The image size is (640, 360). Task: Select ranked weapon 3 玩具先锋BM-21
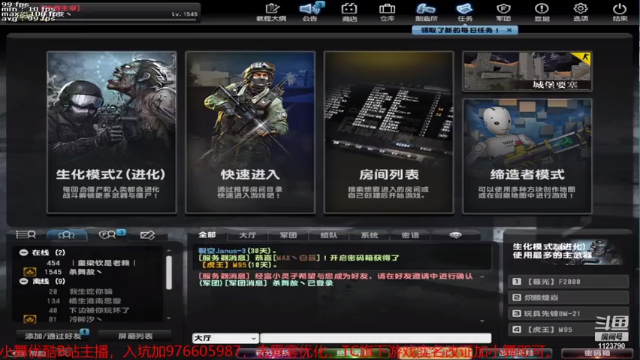pyautogui.click(x=568, y=313)
